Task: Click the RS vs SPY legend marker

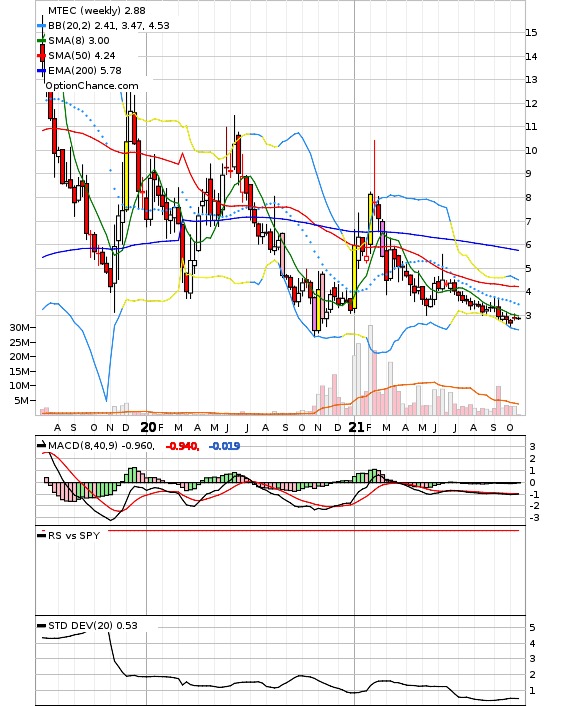Action: [x=41, y=535]
